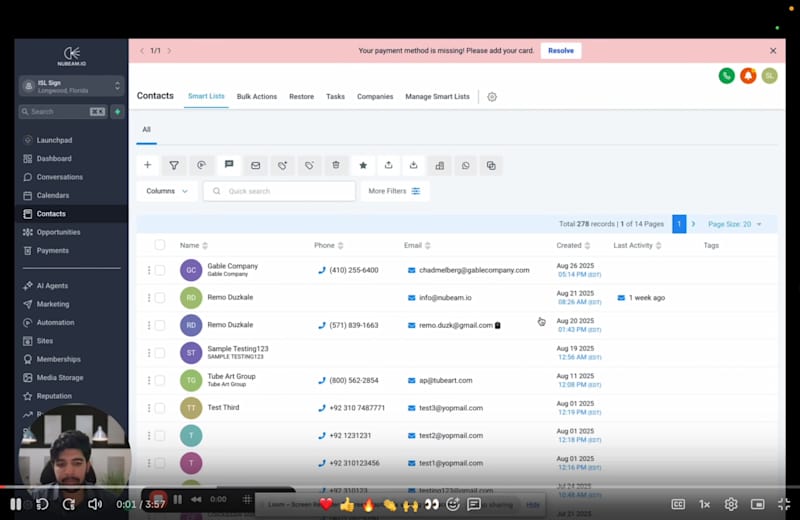This screenshot has height=520, width=800.
Task: Click the remove tag toolbar icon
Action: [309, 165]
